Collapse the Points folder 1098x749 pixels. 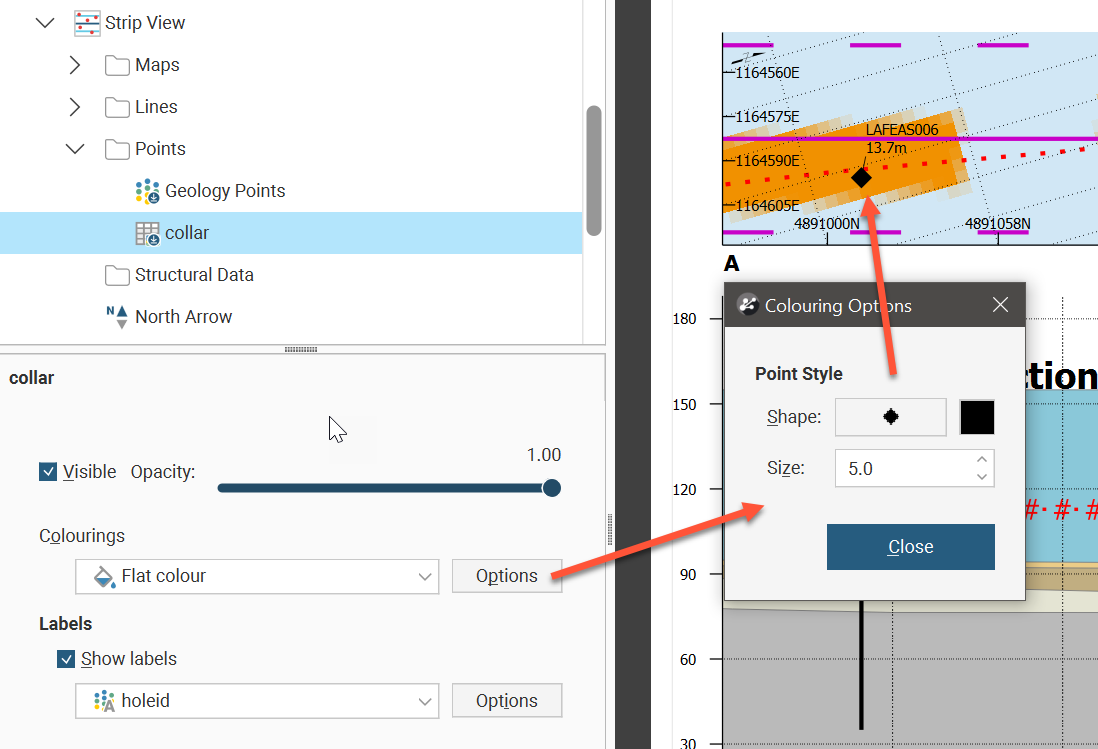click(x=75, y=149)
